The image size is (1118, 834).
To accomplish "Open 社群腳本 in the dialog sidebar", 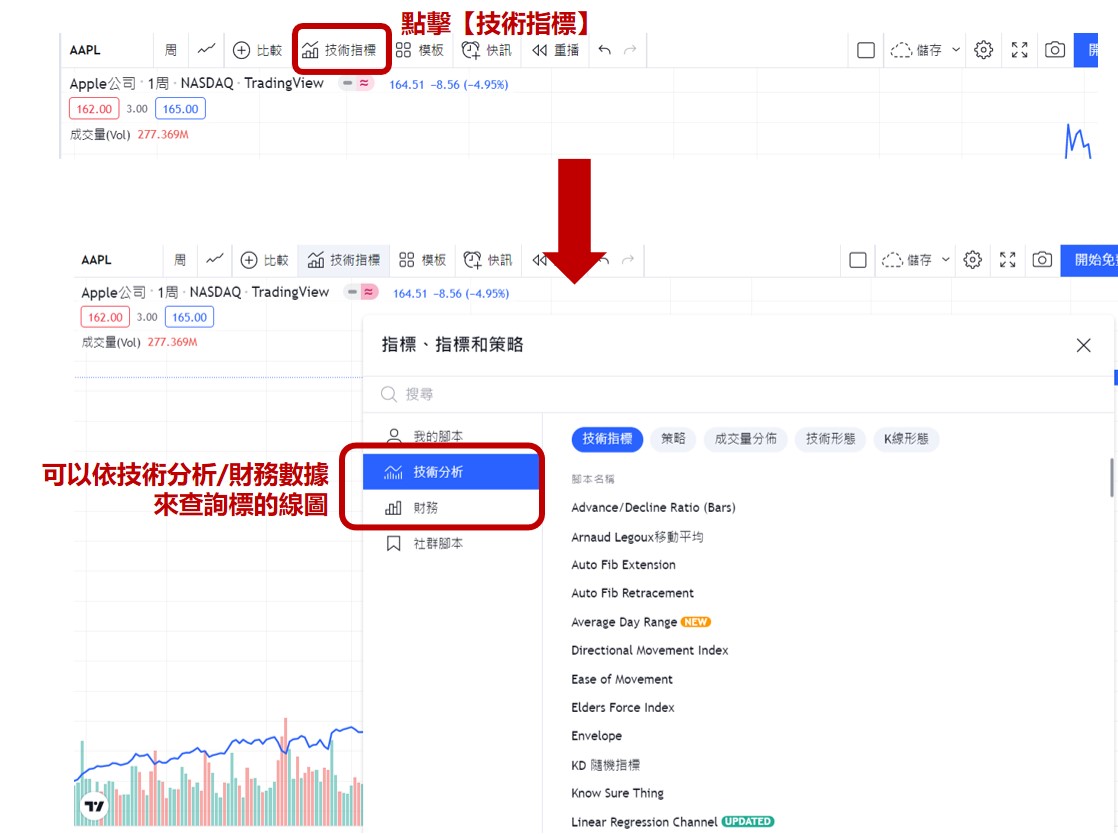I will (x=452, y=543).
